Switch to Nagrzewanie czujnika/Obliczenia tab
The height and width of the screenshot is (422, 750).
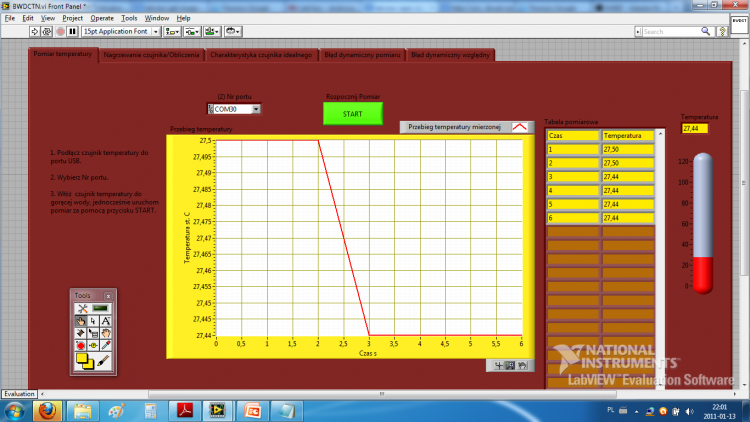152,55
